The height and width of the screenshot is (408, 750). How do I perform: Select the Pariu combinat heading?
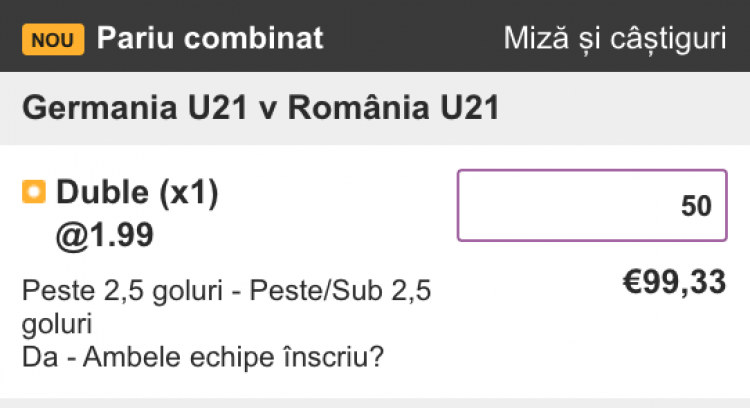(x=210, y=39)
